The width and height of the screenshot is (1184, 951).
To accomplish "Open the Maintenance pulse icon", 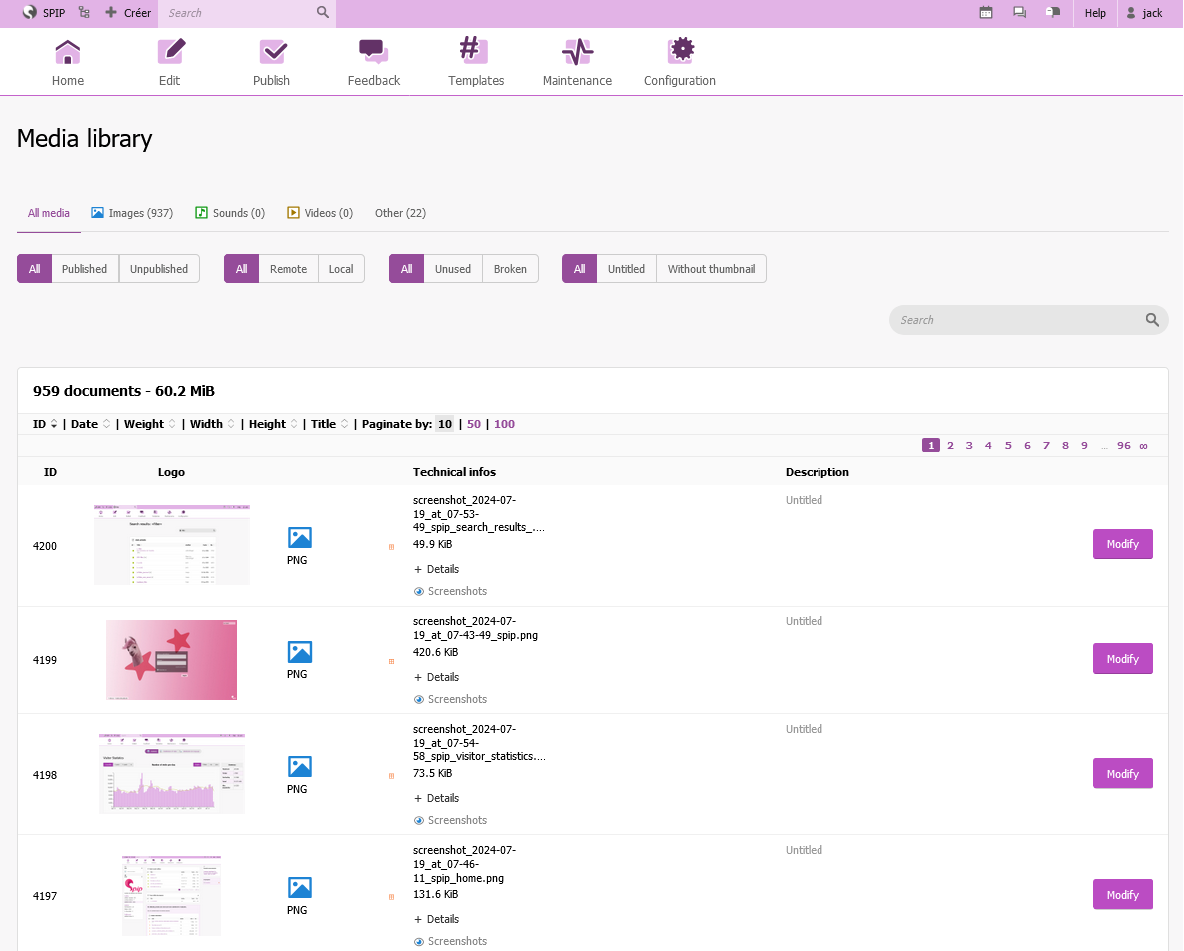I will 577,52.
